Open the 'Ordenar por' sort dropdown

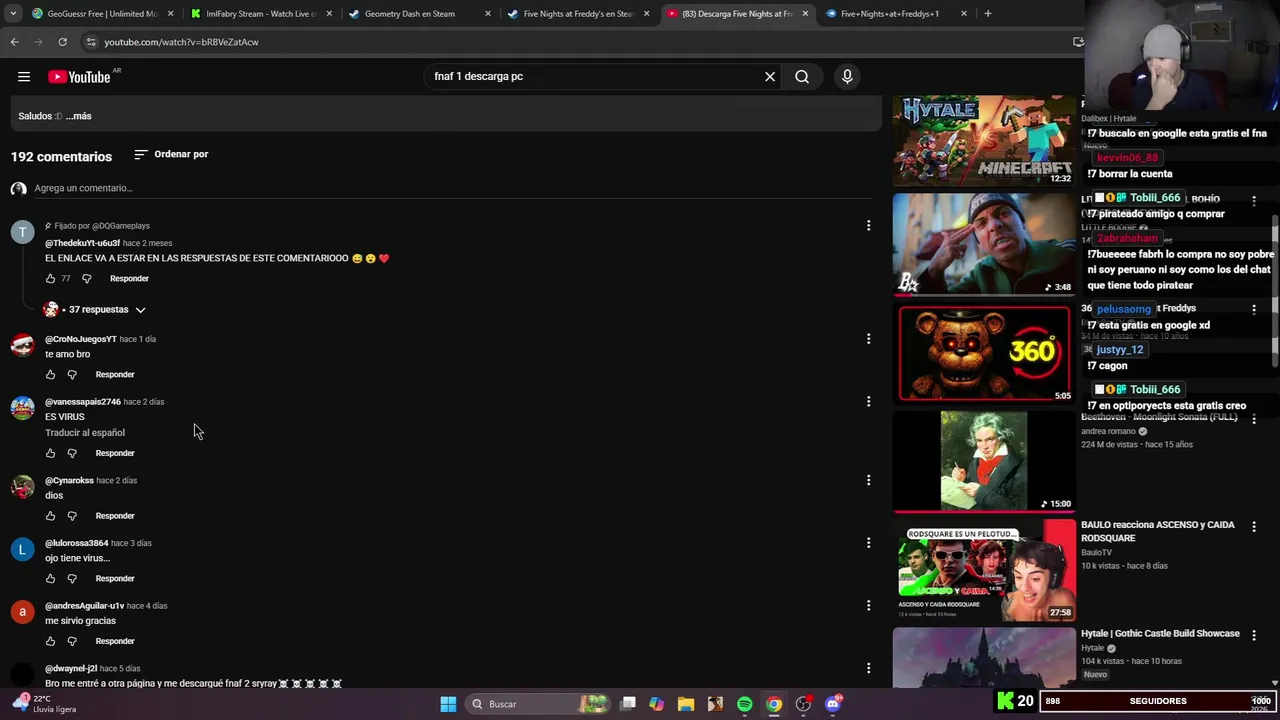(171, 154)
